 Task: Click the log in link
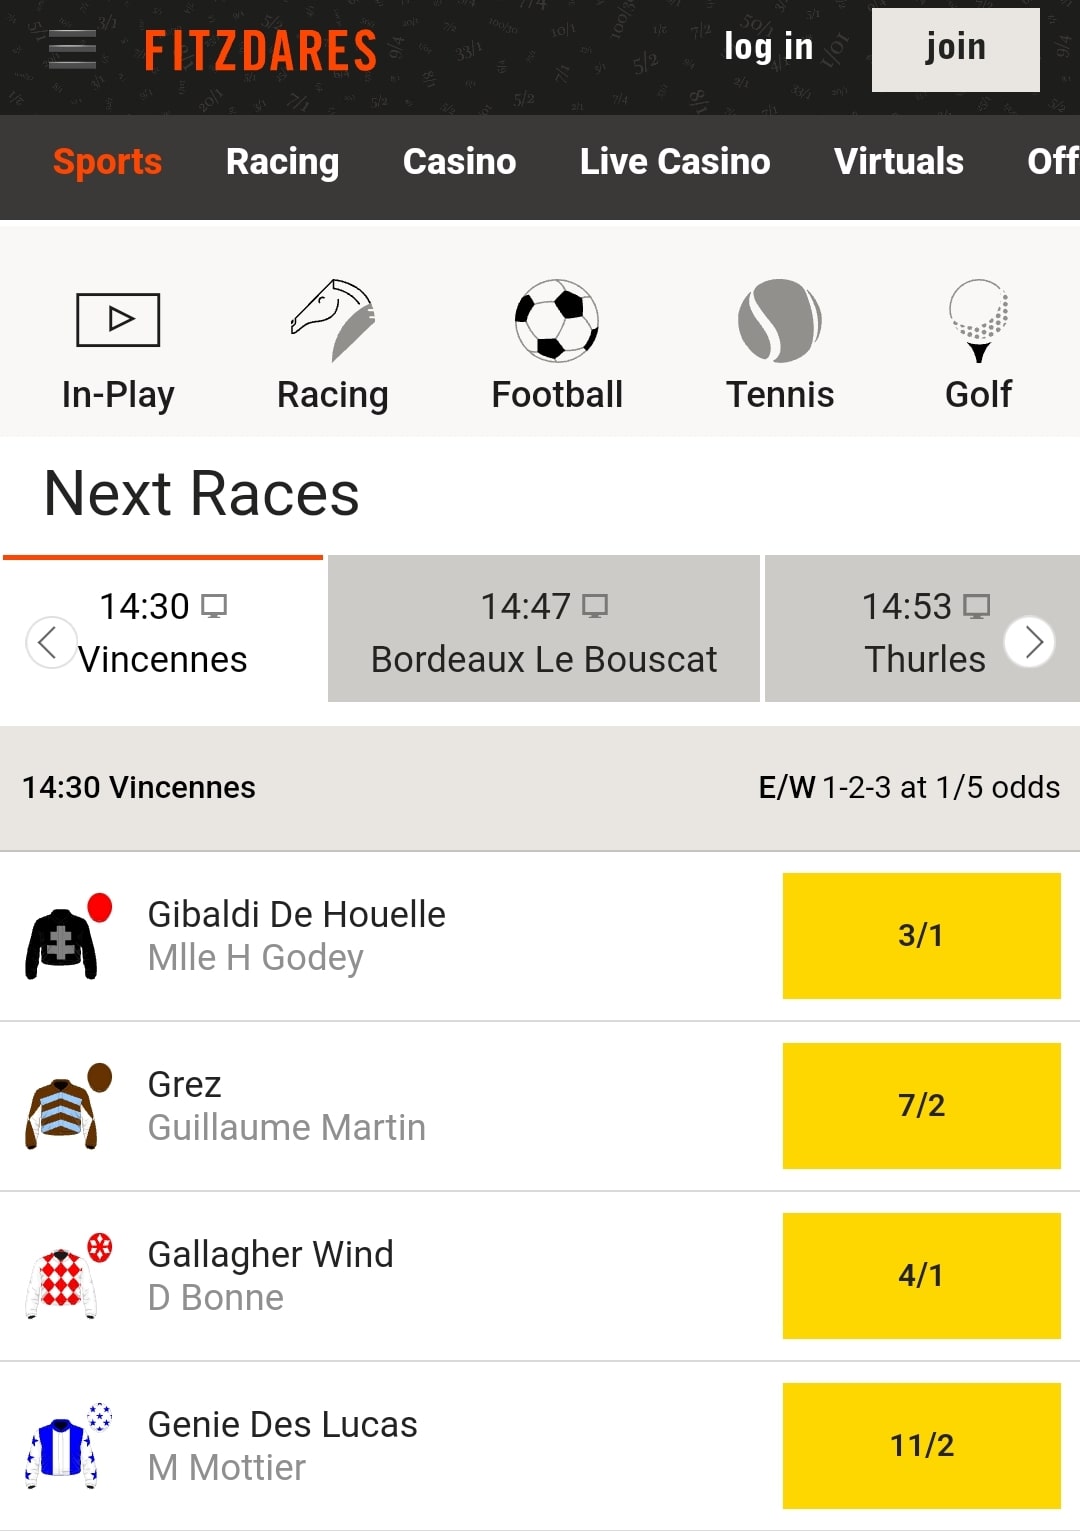tap(768, 47)
